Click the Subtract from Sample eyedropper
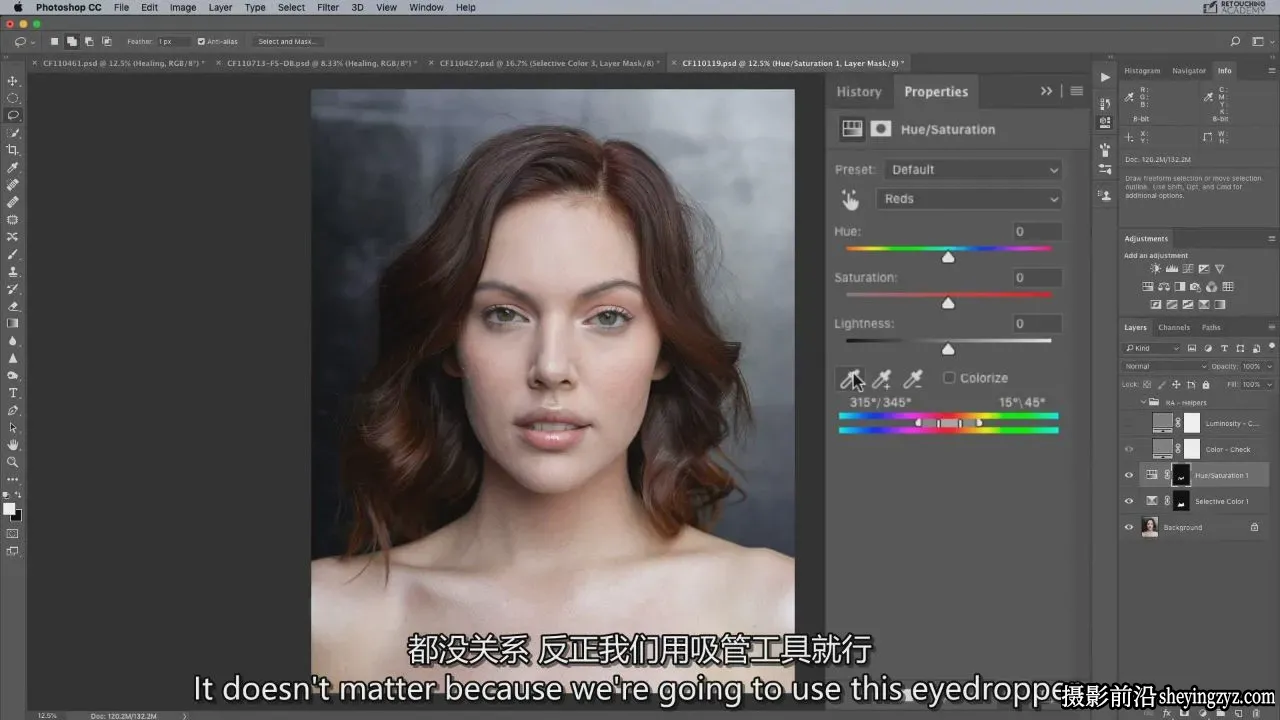Image resolution: width=1280 pixels, height=720 pixels. pyautogui.click(x=912, y=379)
